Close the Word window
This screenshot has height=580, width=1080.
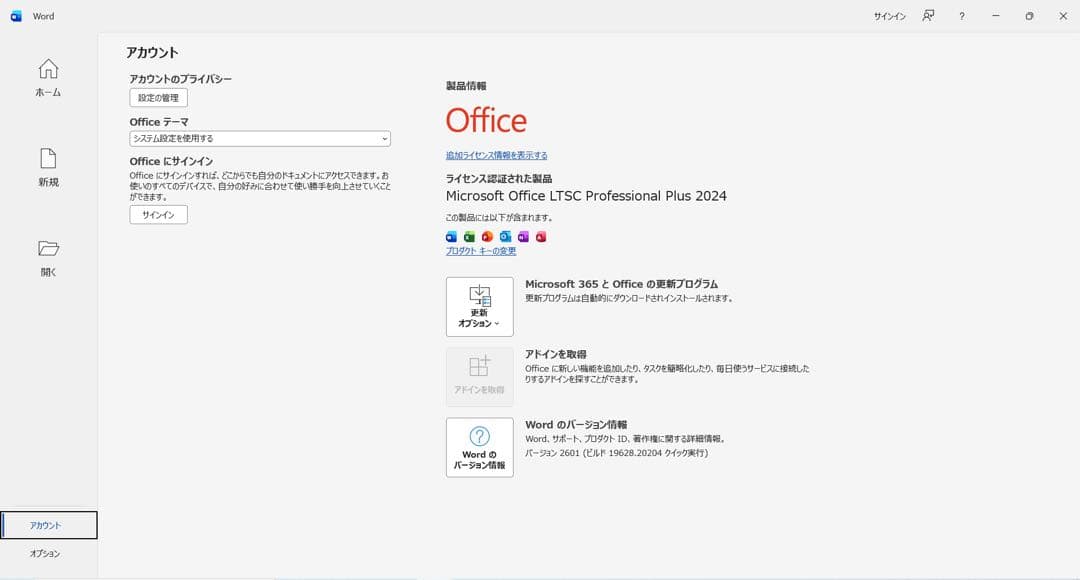[x=1063, y=16]
